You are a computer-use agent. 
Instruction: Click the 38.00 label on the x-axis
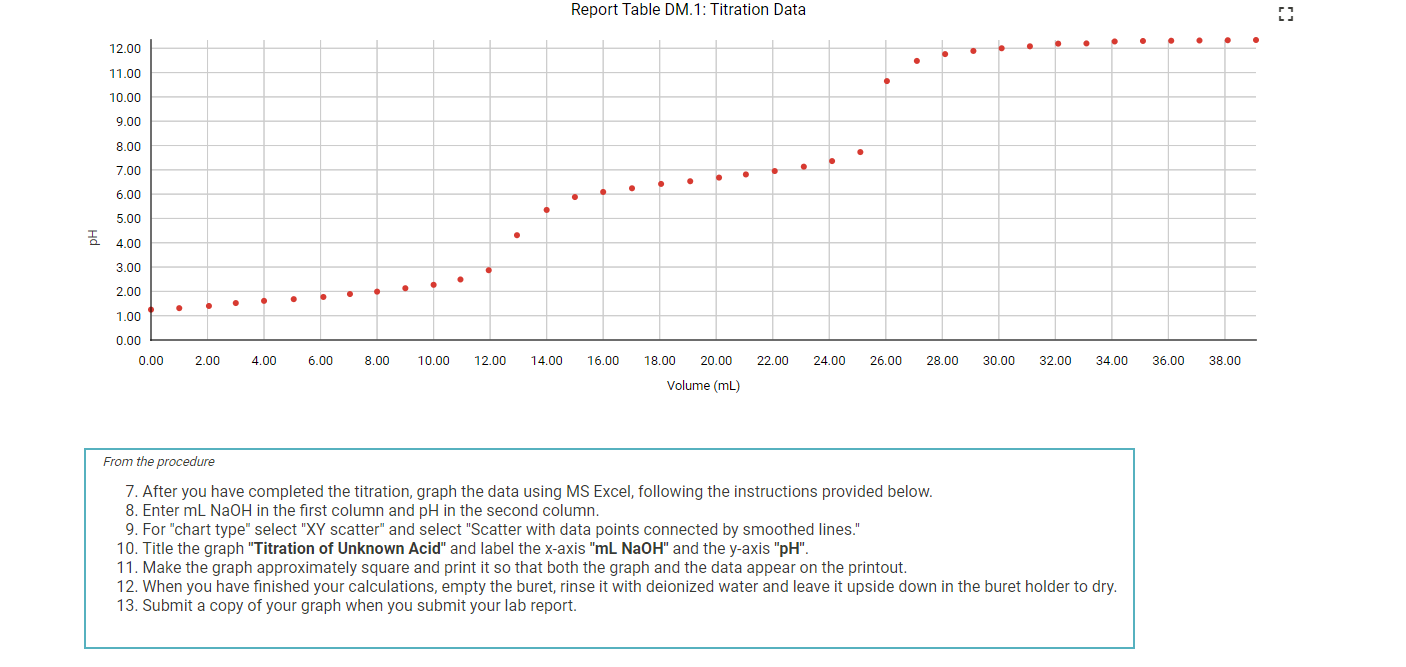[1226, 360]
